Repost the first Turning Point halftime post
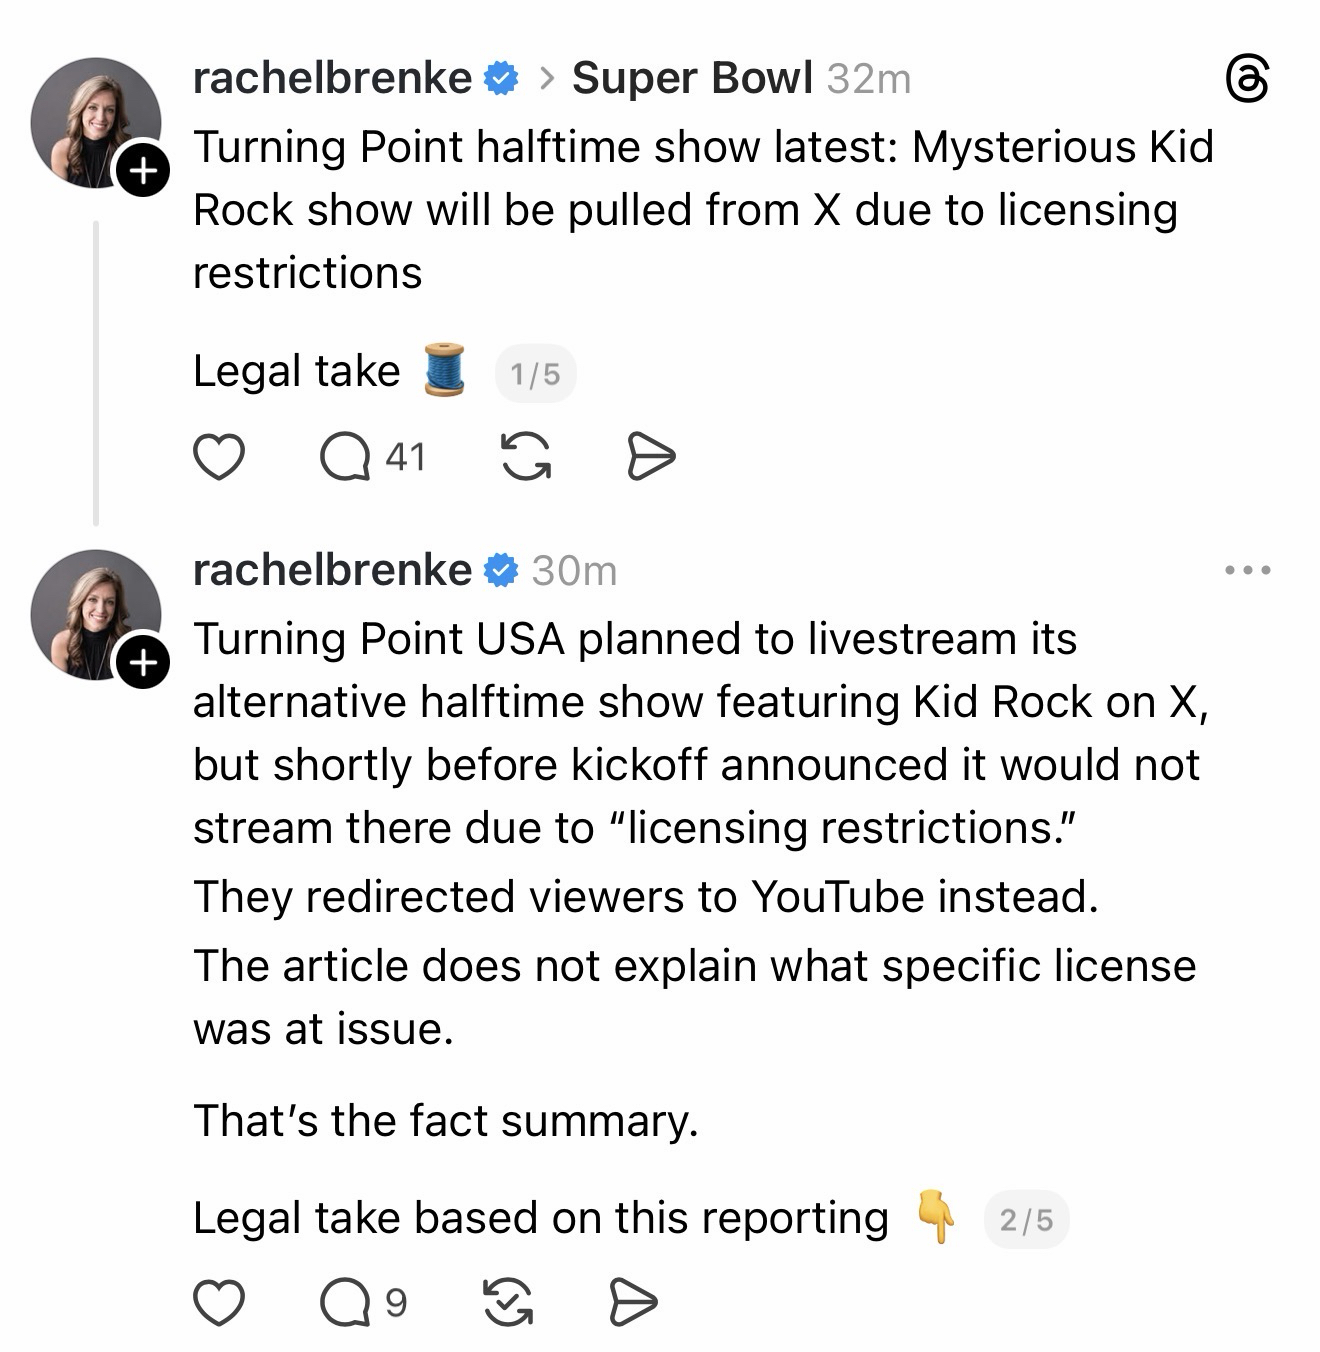The height and width of the screenshot is (1352, 1320). (526, 458)
